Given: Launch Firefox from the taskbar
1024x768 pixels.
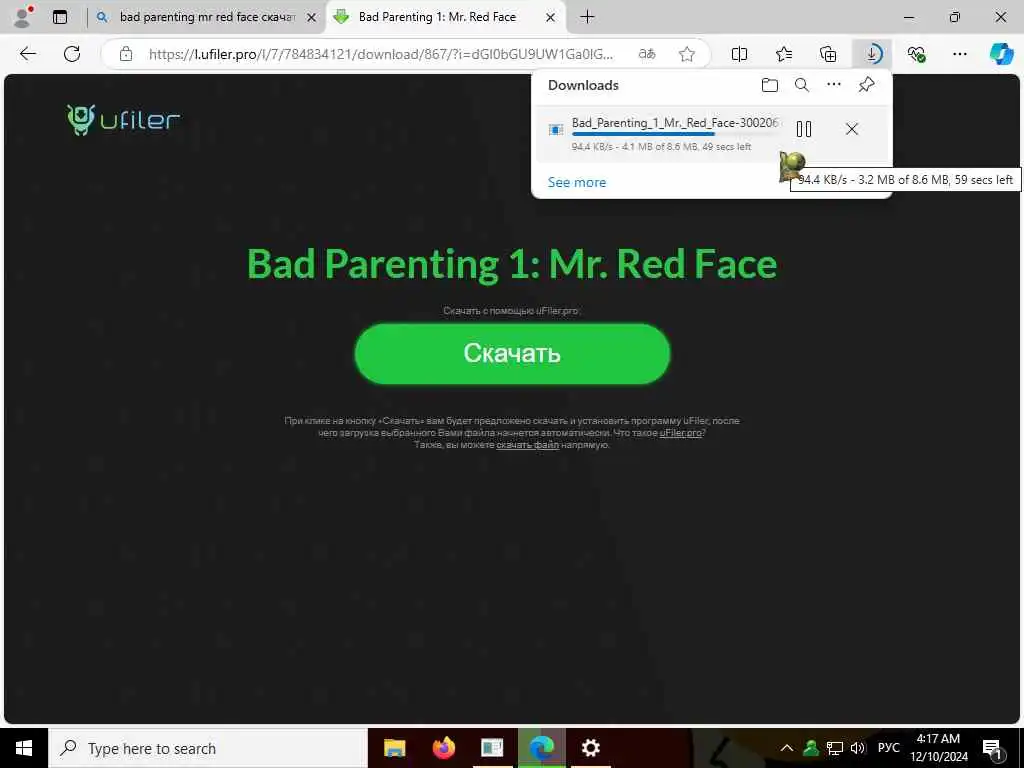Looking at the screenshot, I should coord(443,748).
